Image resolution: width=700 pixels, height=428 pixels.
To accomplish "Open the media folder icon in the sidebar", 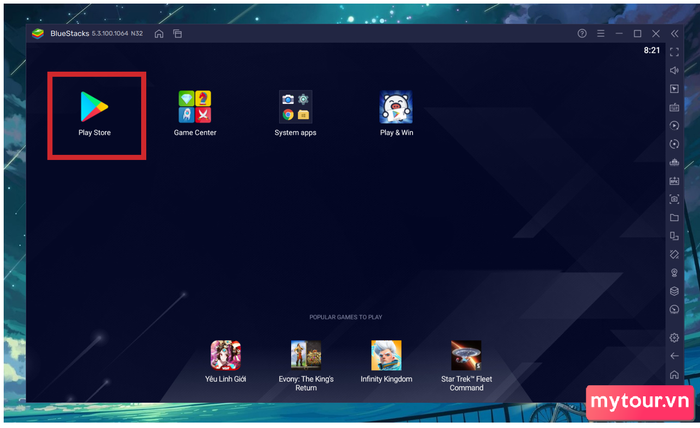I will [x=674, y=217].
